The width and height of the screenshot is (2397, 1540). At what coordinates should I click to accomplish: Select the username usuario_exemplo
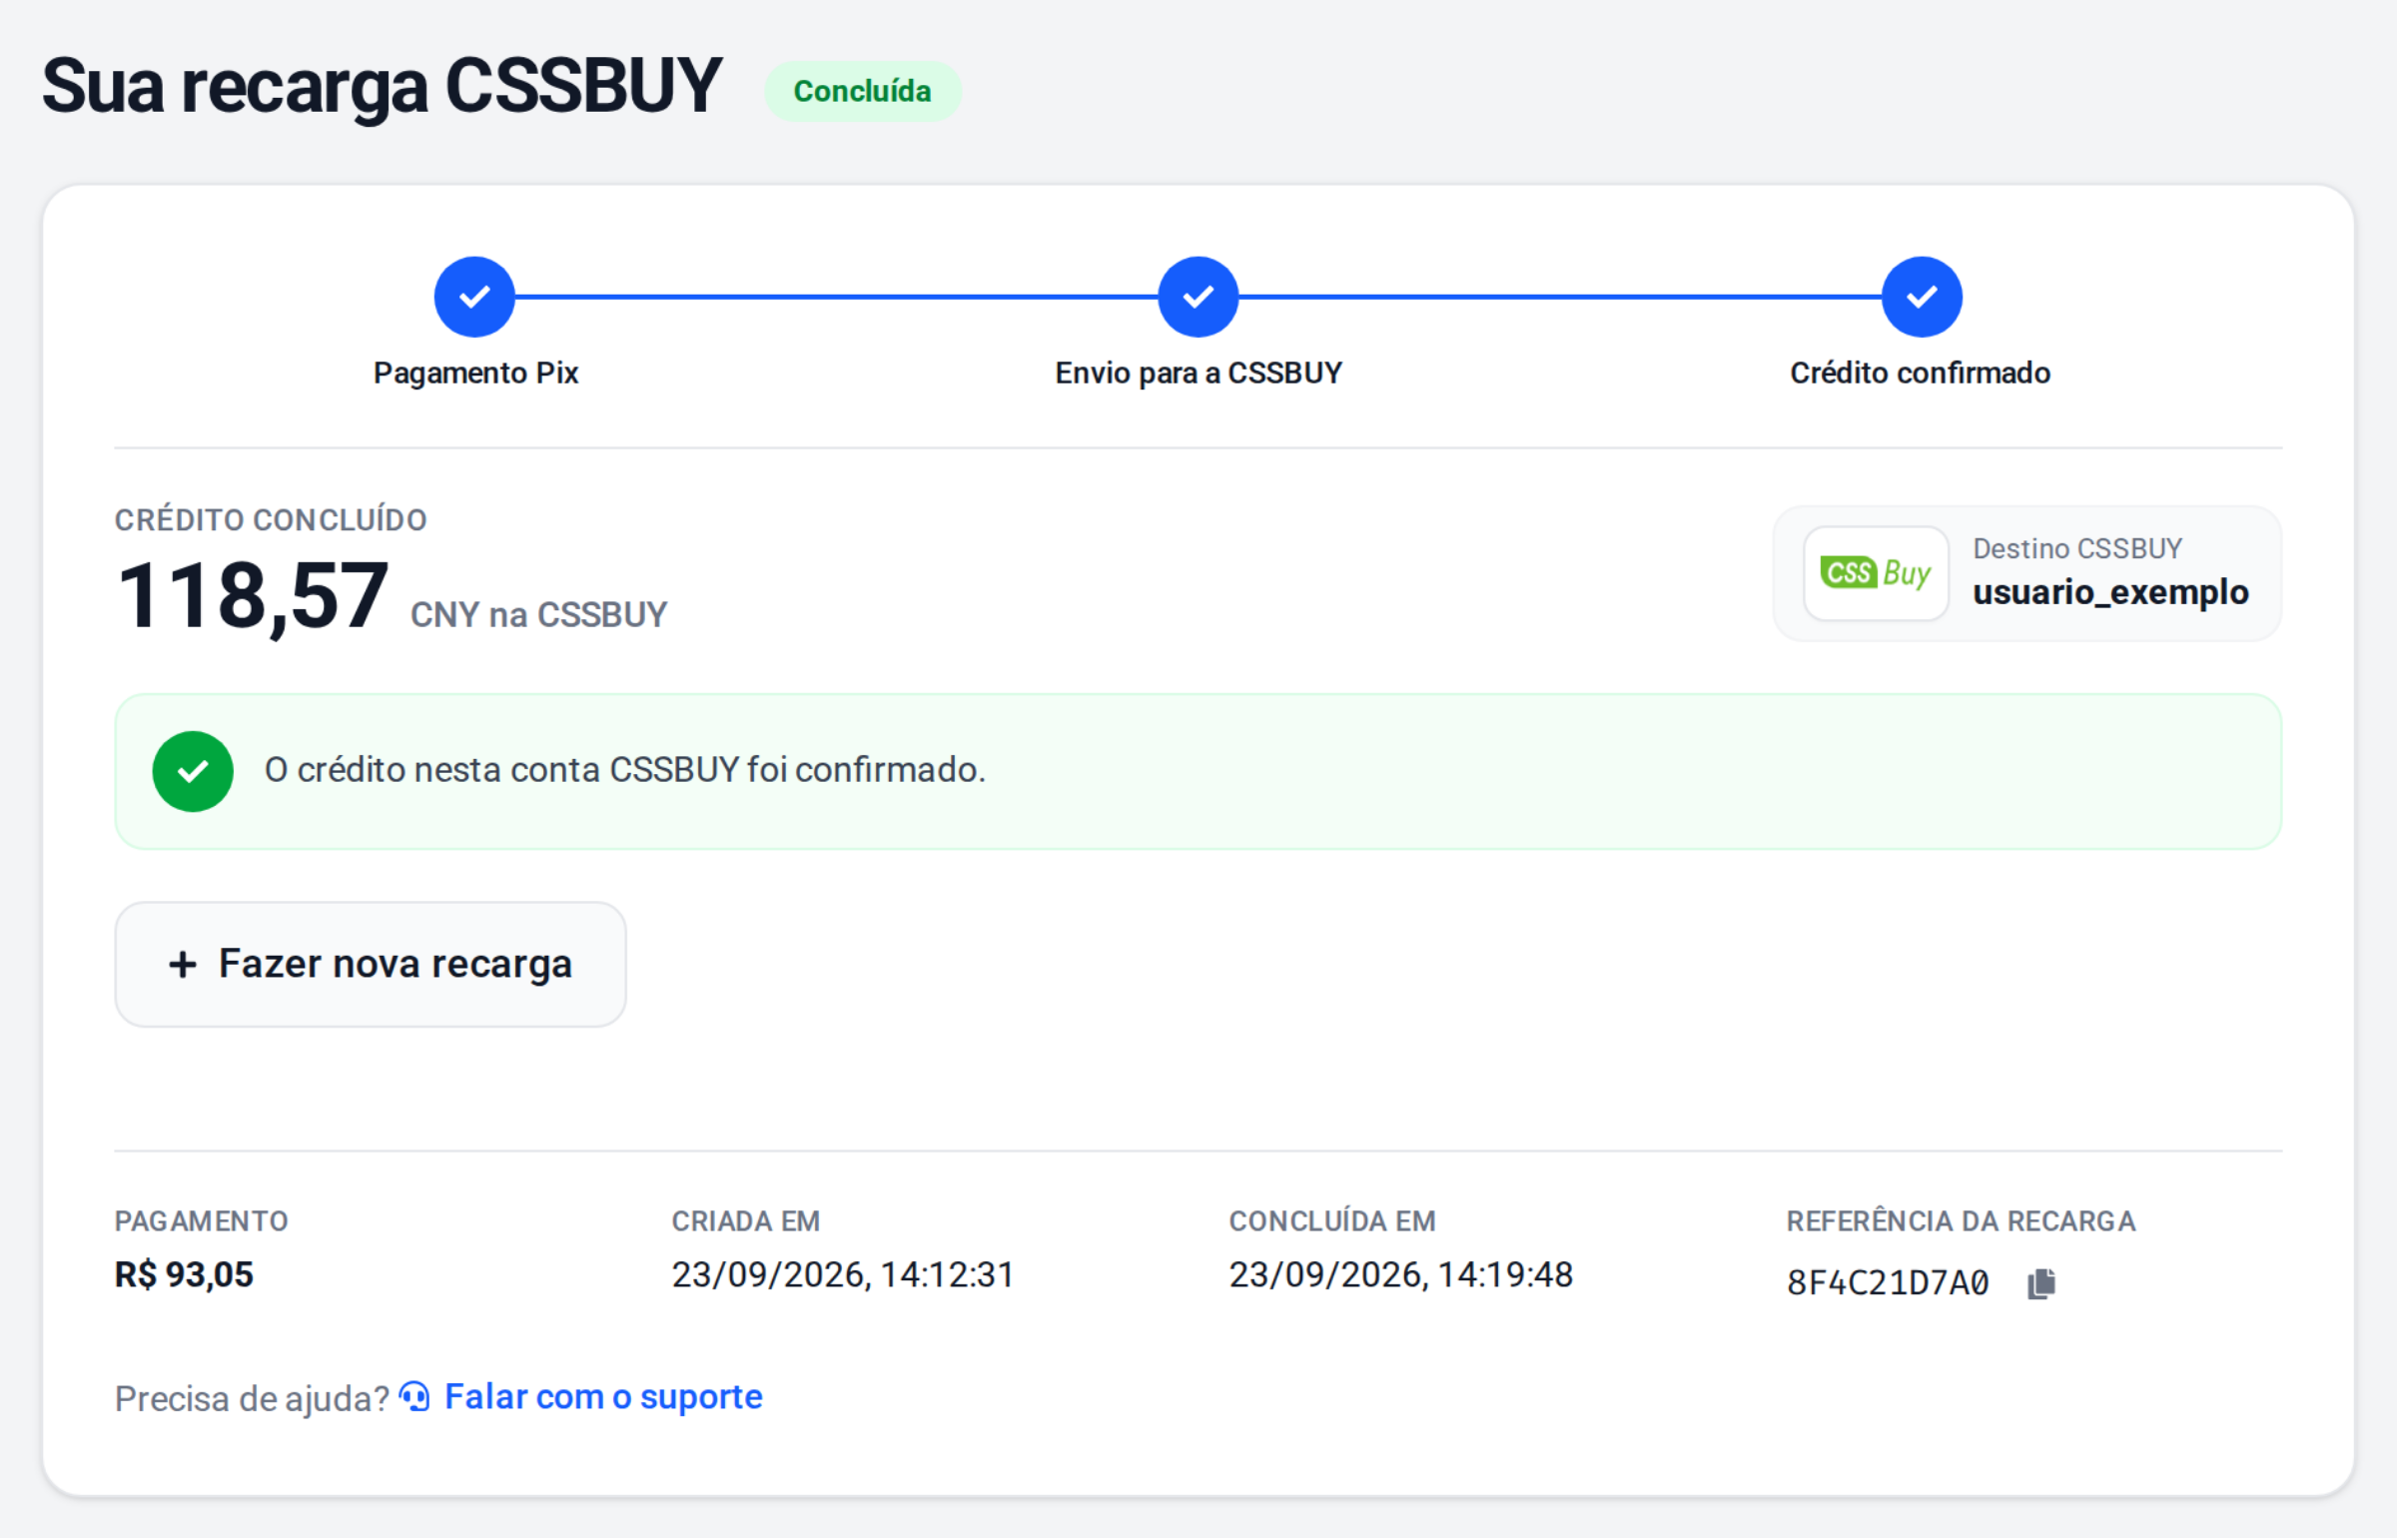tap(2110, 592)
